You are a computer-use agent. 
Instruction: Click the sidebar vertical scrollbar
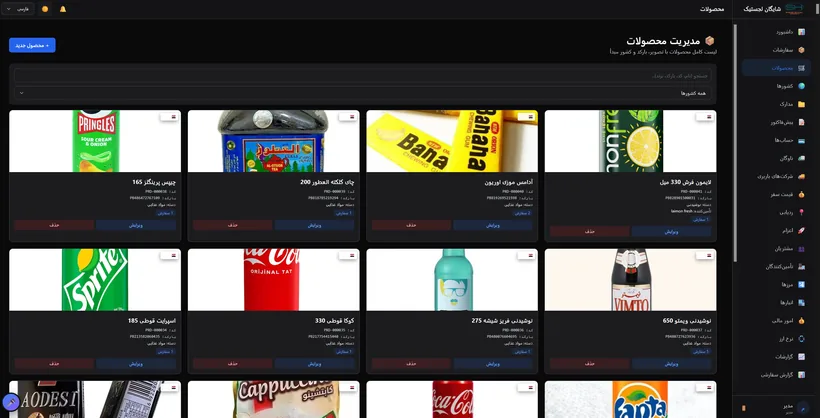(736, 142)
